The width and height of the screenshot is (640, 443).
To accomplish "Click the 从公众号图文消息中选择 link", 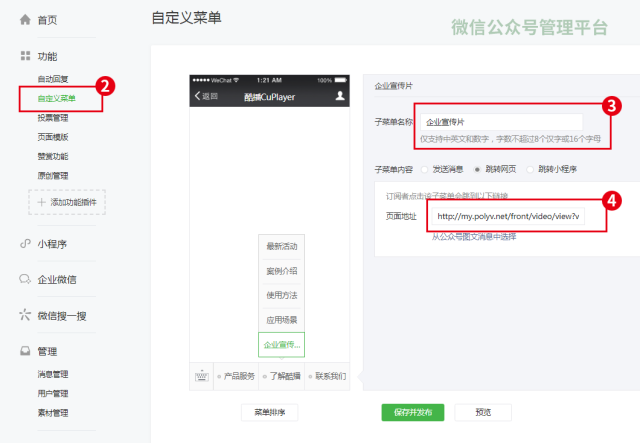I will [x=474, y=237].
